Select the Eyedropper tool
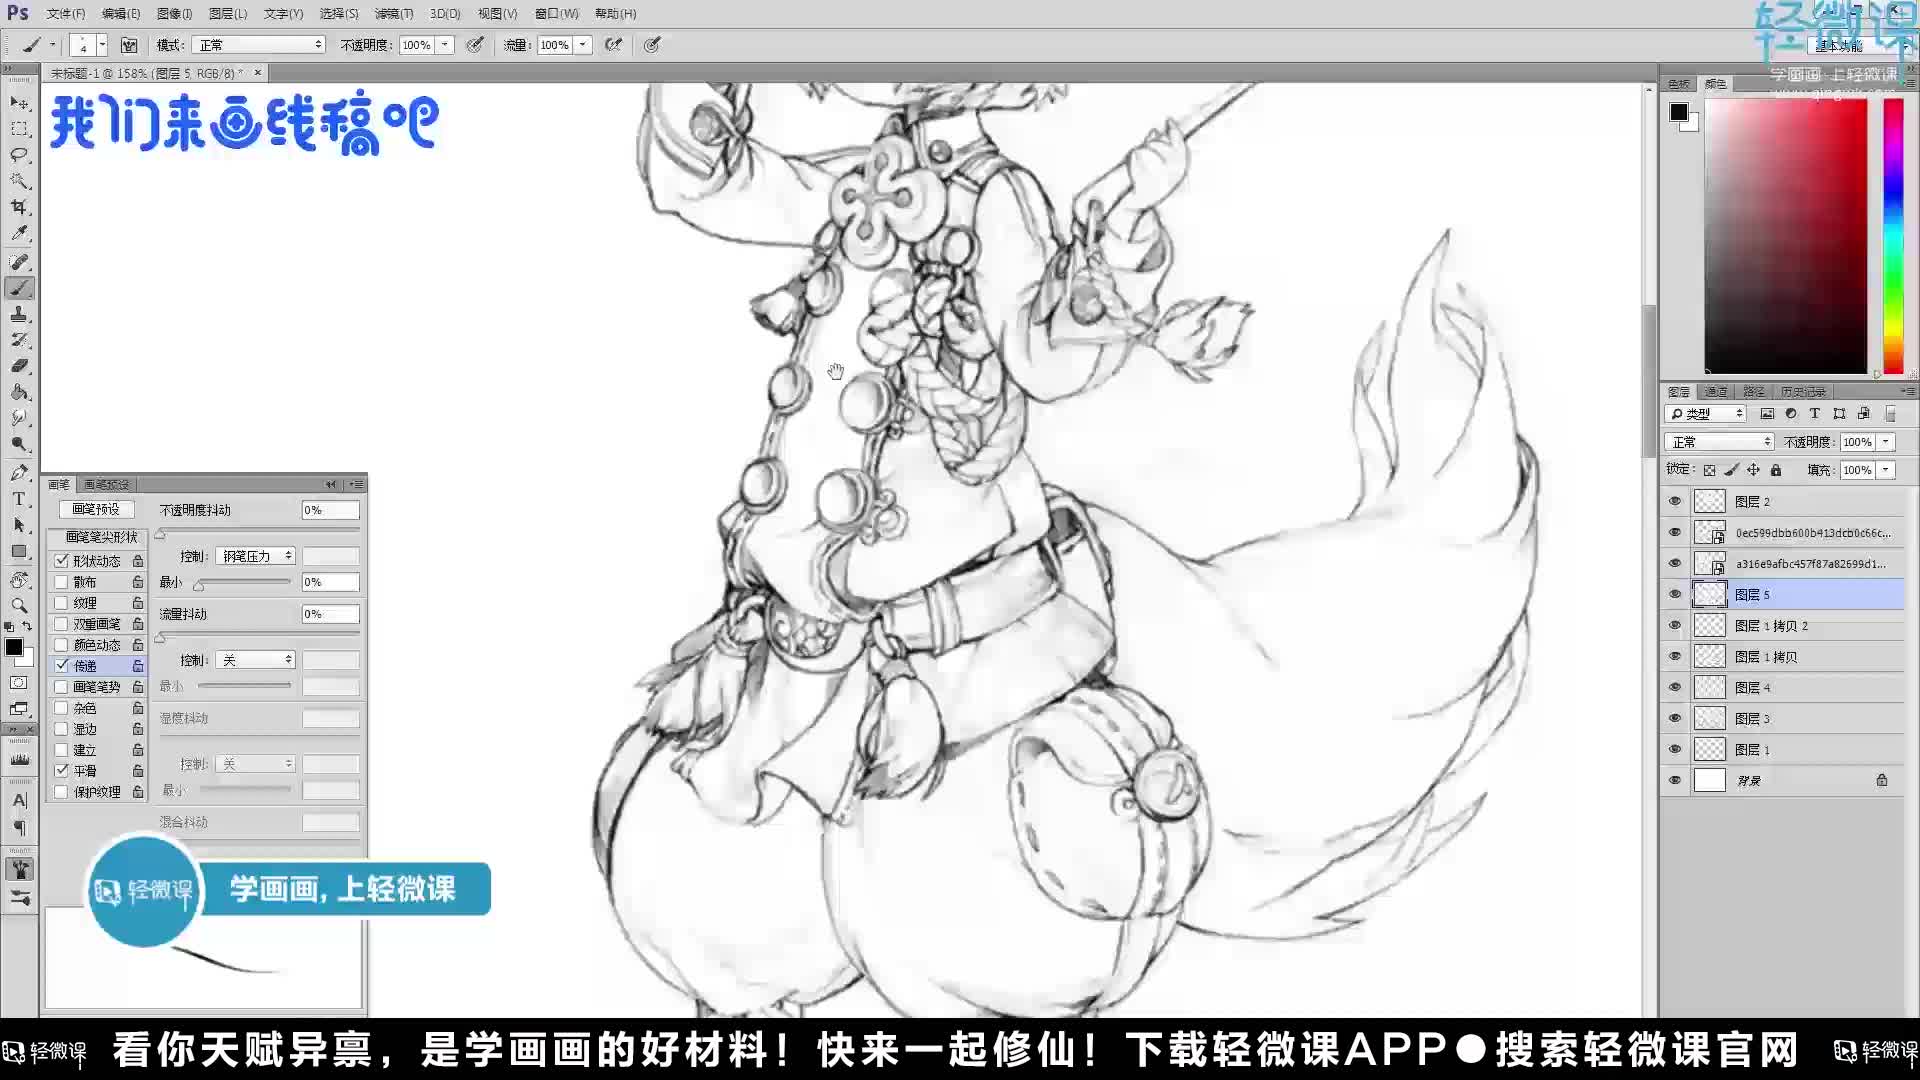Viewport: 1920px width, 1080px height. tap(19, 233)
